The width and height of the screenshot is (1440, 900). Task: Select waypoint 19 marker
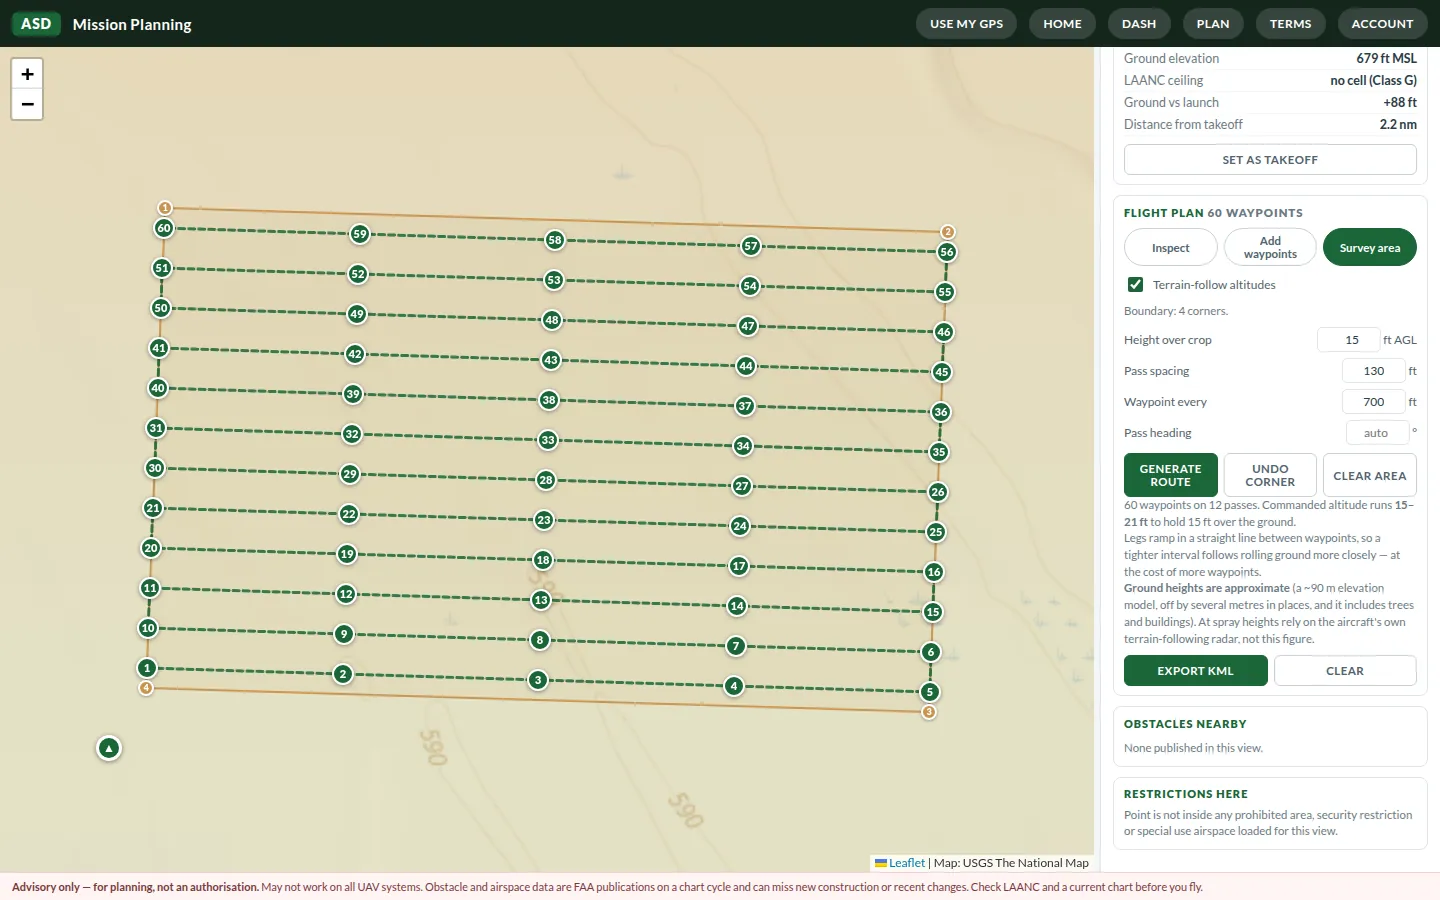[x=347, y=554]
